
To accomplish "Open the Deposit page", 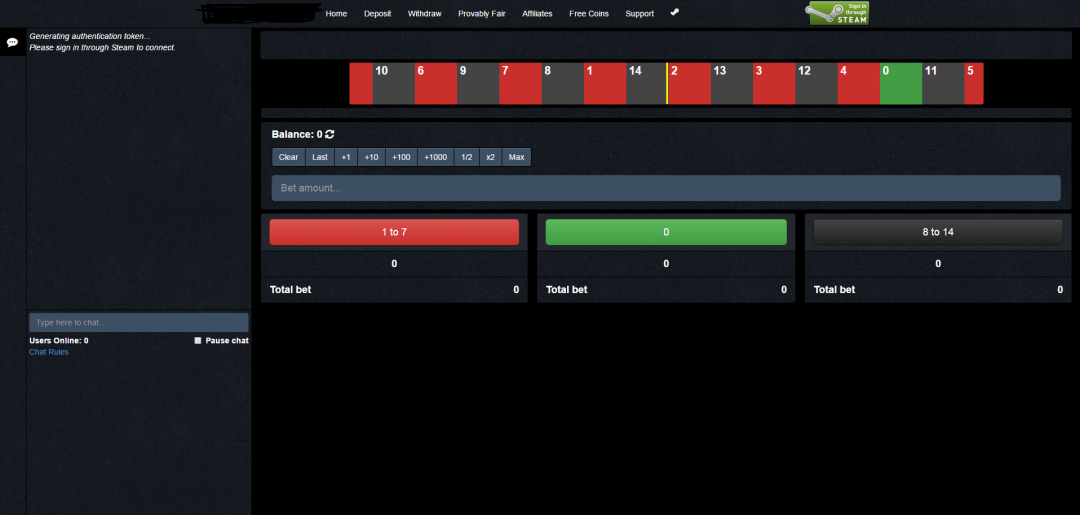I will click(x=377, y=14).
